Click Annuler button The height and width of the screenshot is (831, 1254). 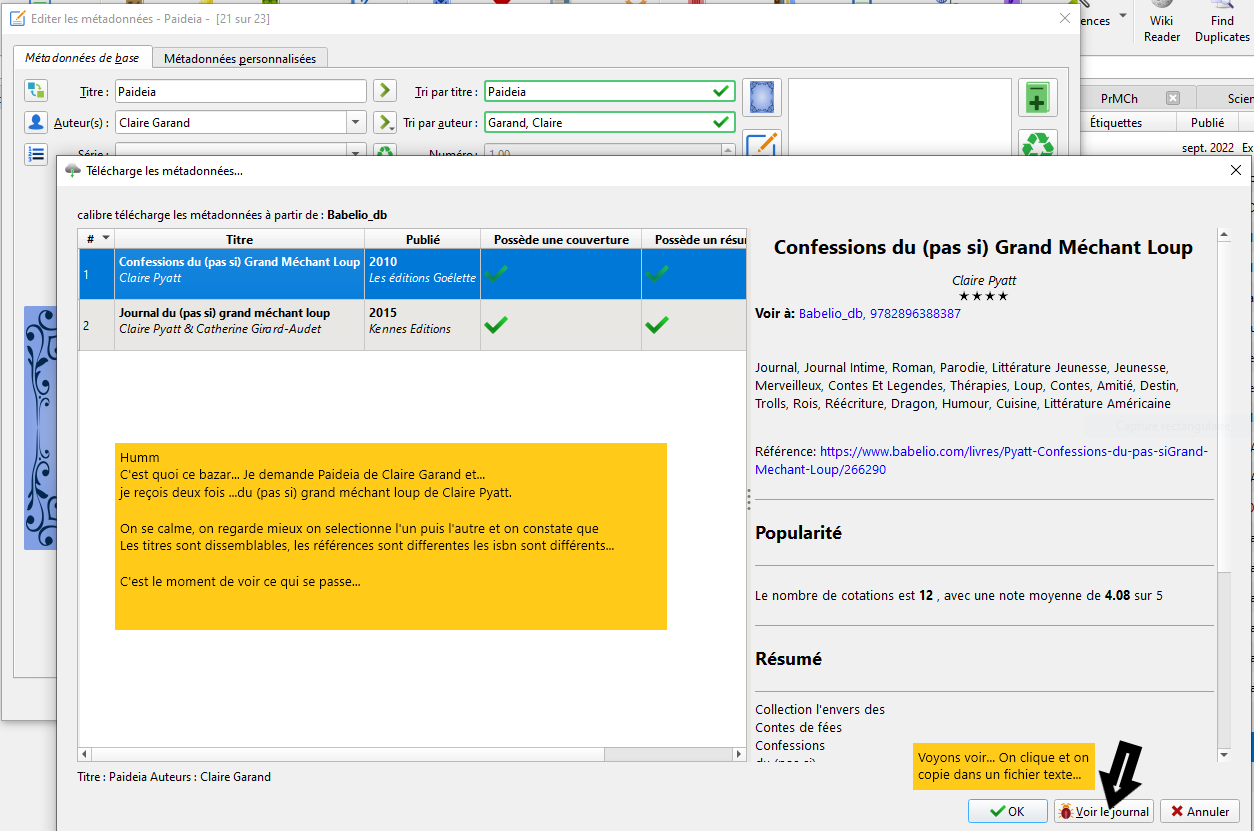[1200, 811]
